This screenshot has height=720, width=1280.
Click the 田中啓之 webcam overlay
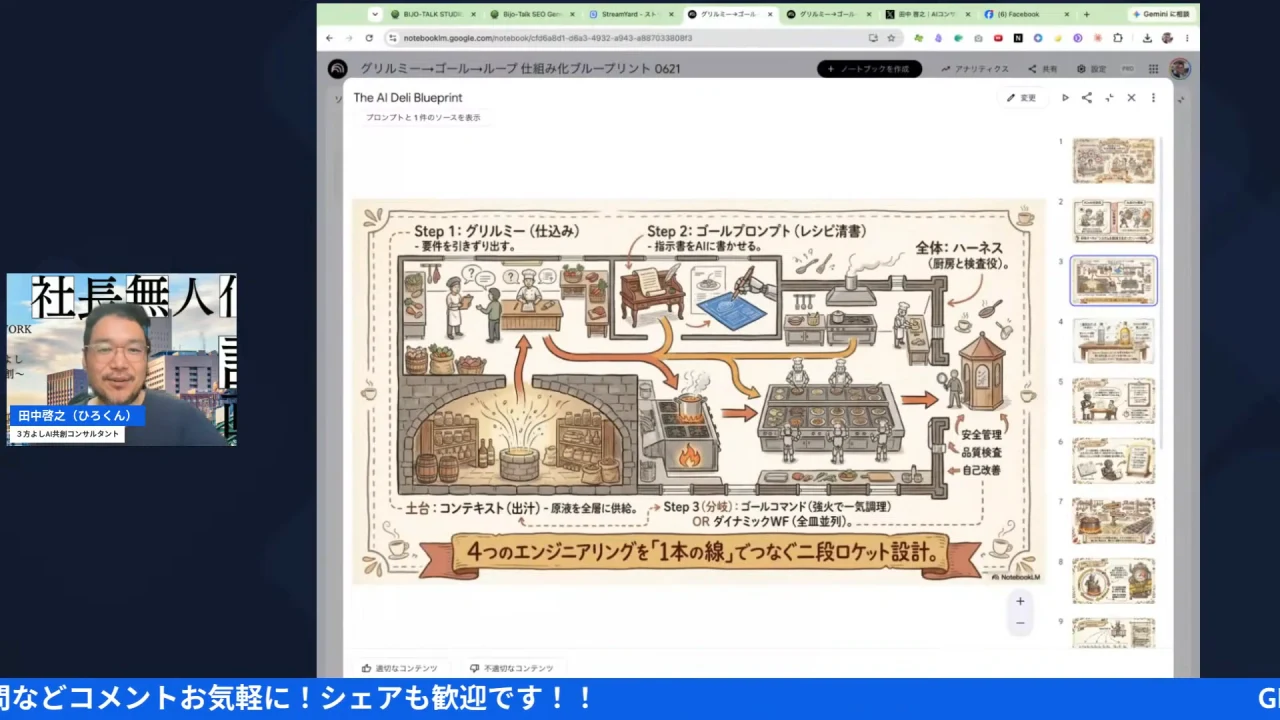(122, 359)
